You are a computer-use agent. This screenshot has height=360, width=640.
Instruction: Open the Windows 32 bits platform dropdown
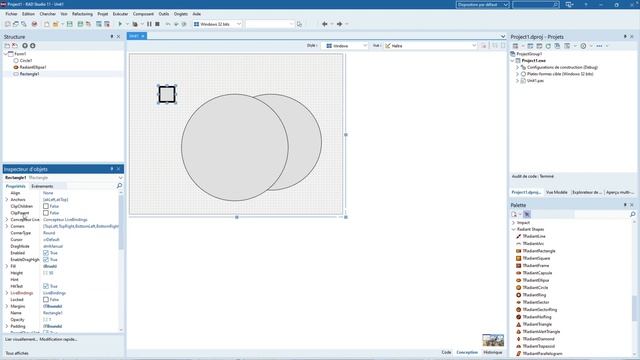tap(218, 24)
